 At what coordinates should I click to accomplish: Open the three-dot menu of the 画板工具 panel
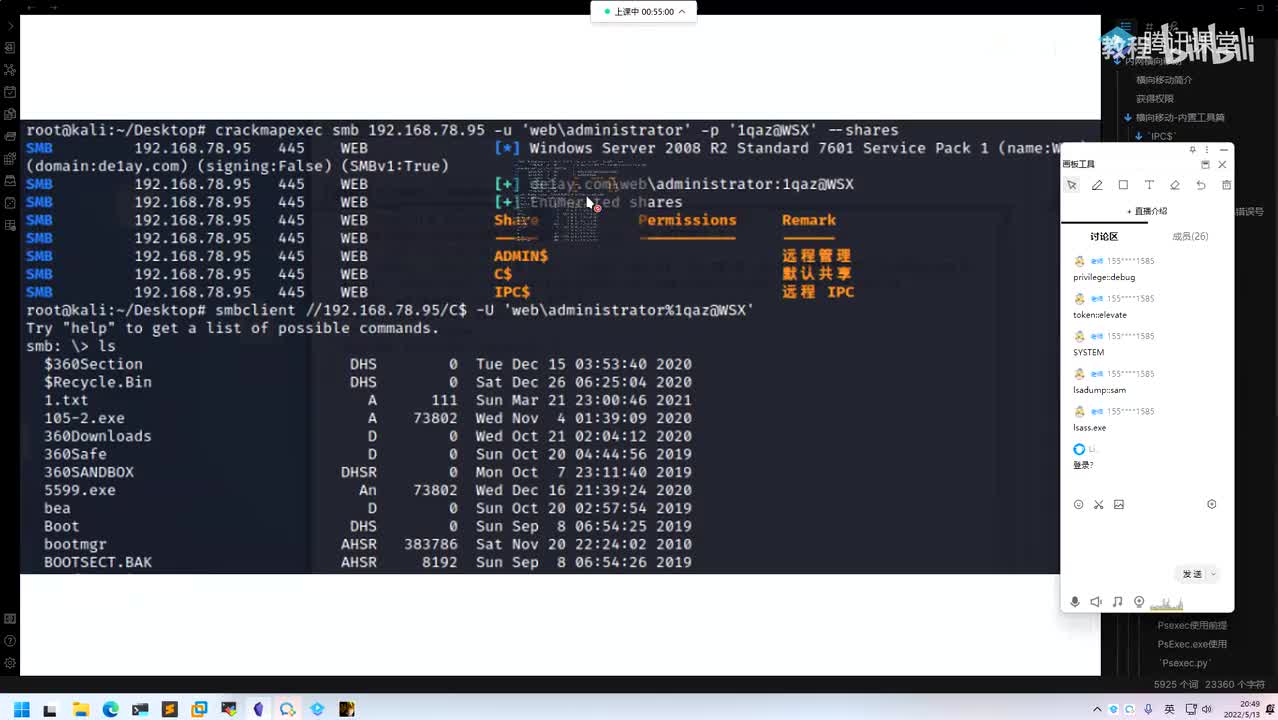[x=1207, y=150]
